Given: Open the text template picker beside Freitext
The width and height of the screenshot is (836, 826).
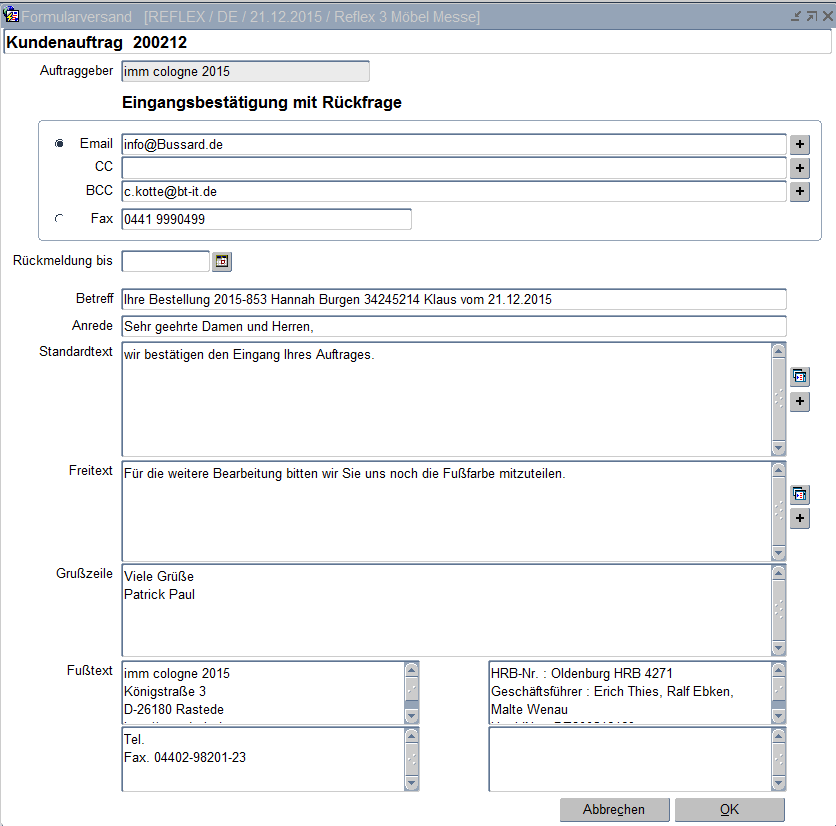Looking at the screenshot, I should (800, 494).
